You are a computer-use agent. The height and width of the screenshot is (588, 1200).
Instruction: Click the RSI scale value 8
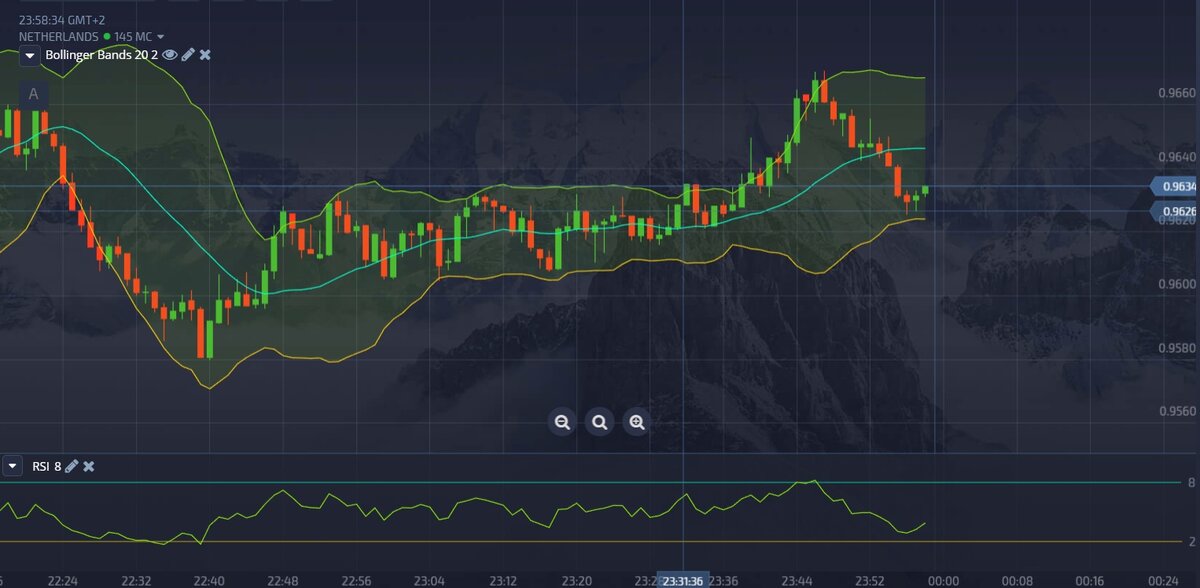click(1191, 483)
